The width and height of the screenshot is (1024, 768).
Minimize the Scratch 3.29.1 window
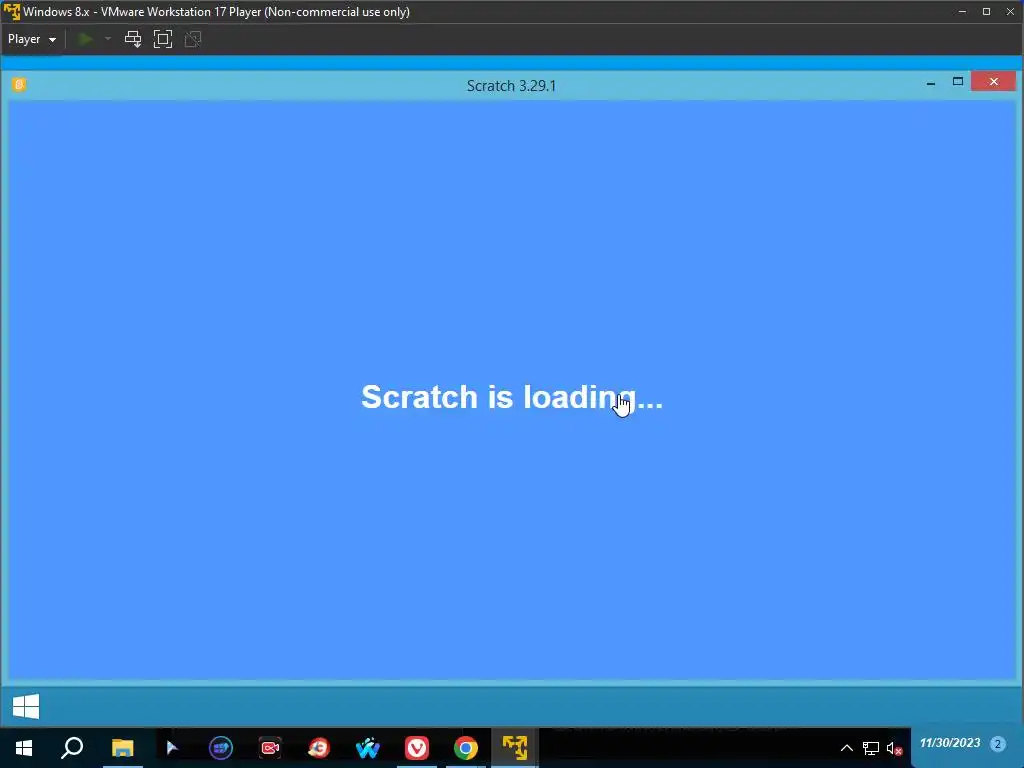[x=931, y=83]
